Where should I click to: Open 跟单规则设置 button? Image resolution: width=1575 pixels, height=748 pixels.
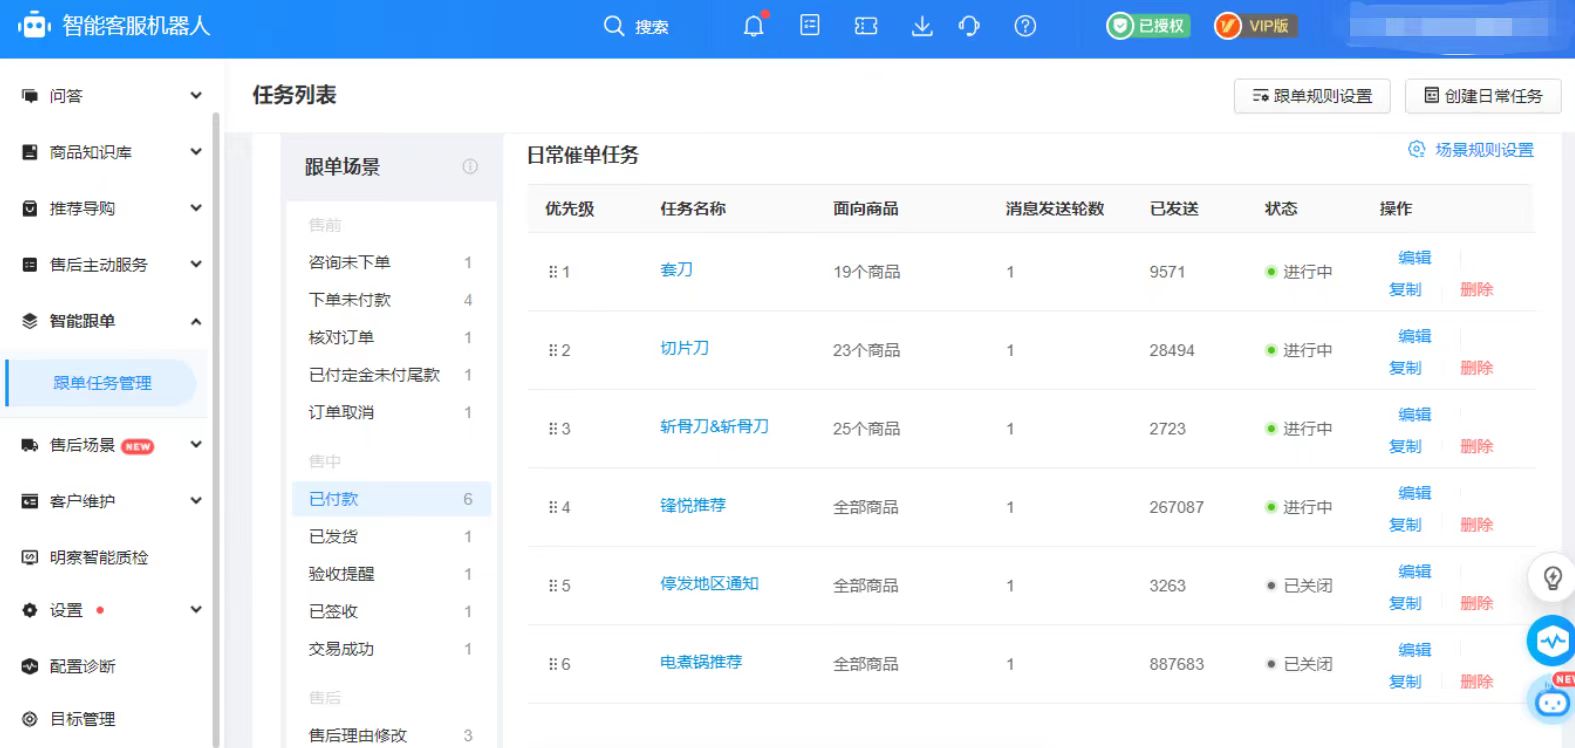(x=1312, y=96)
